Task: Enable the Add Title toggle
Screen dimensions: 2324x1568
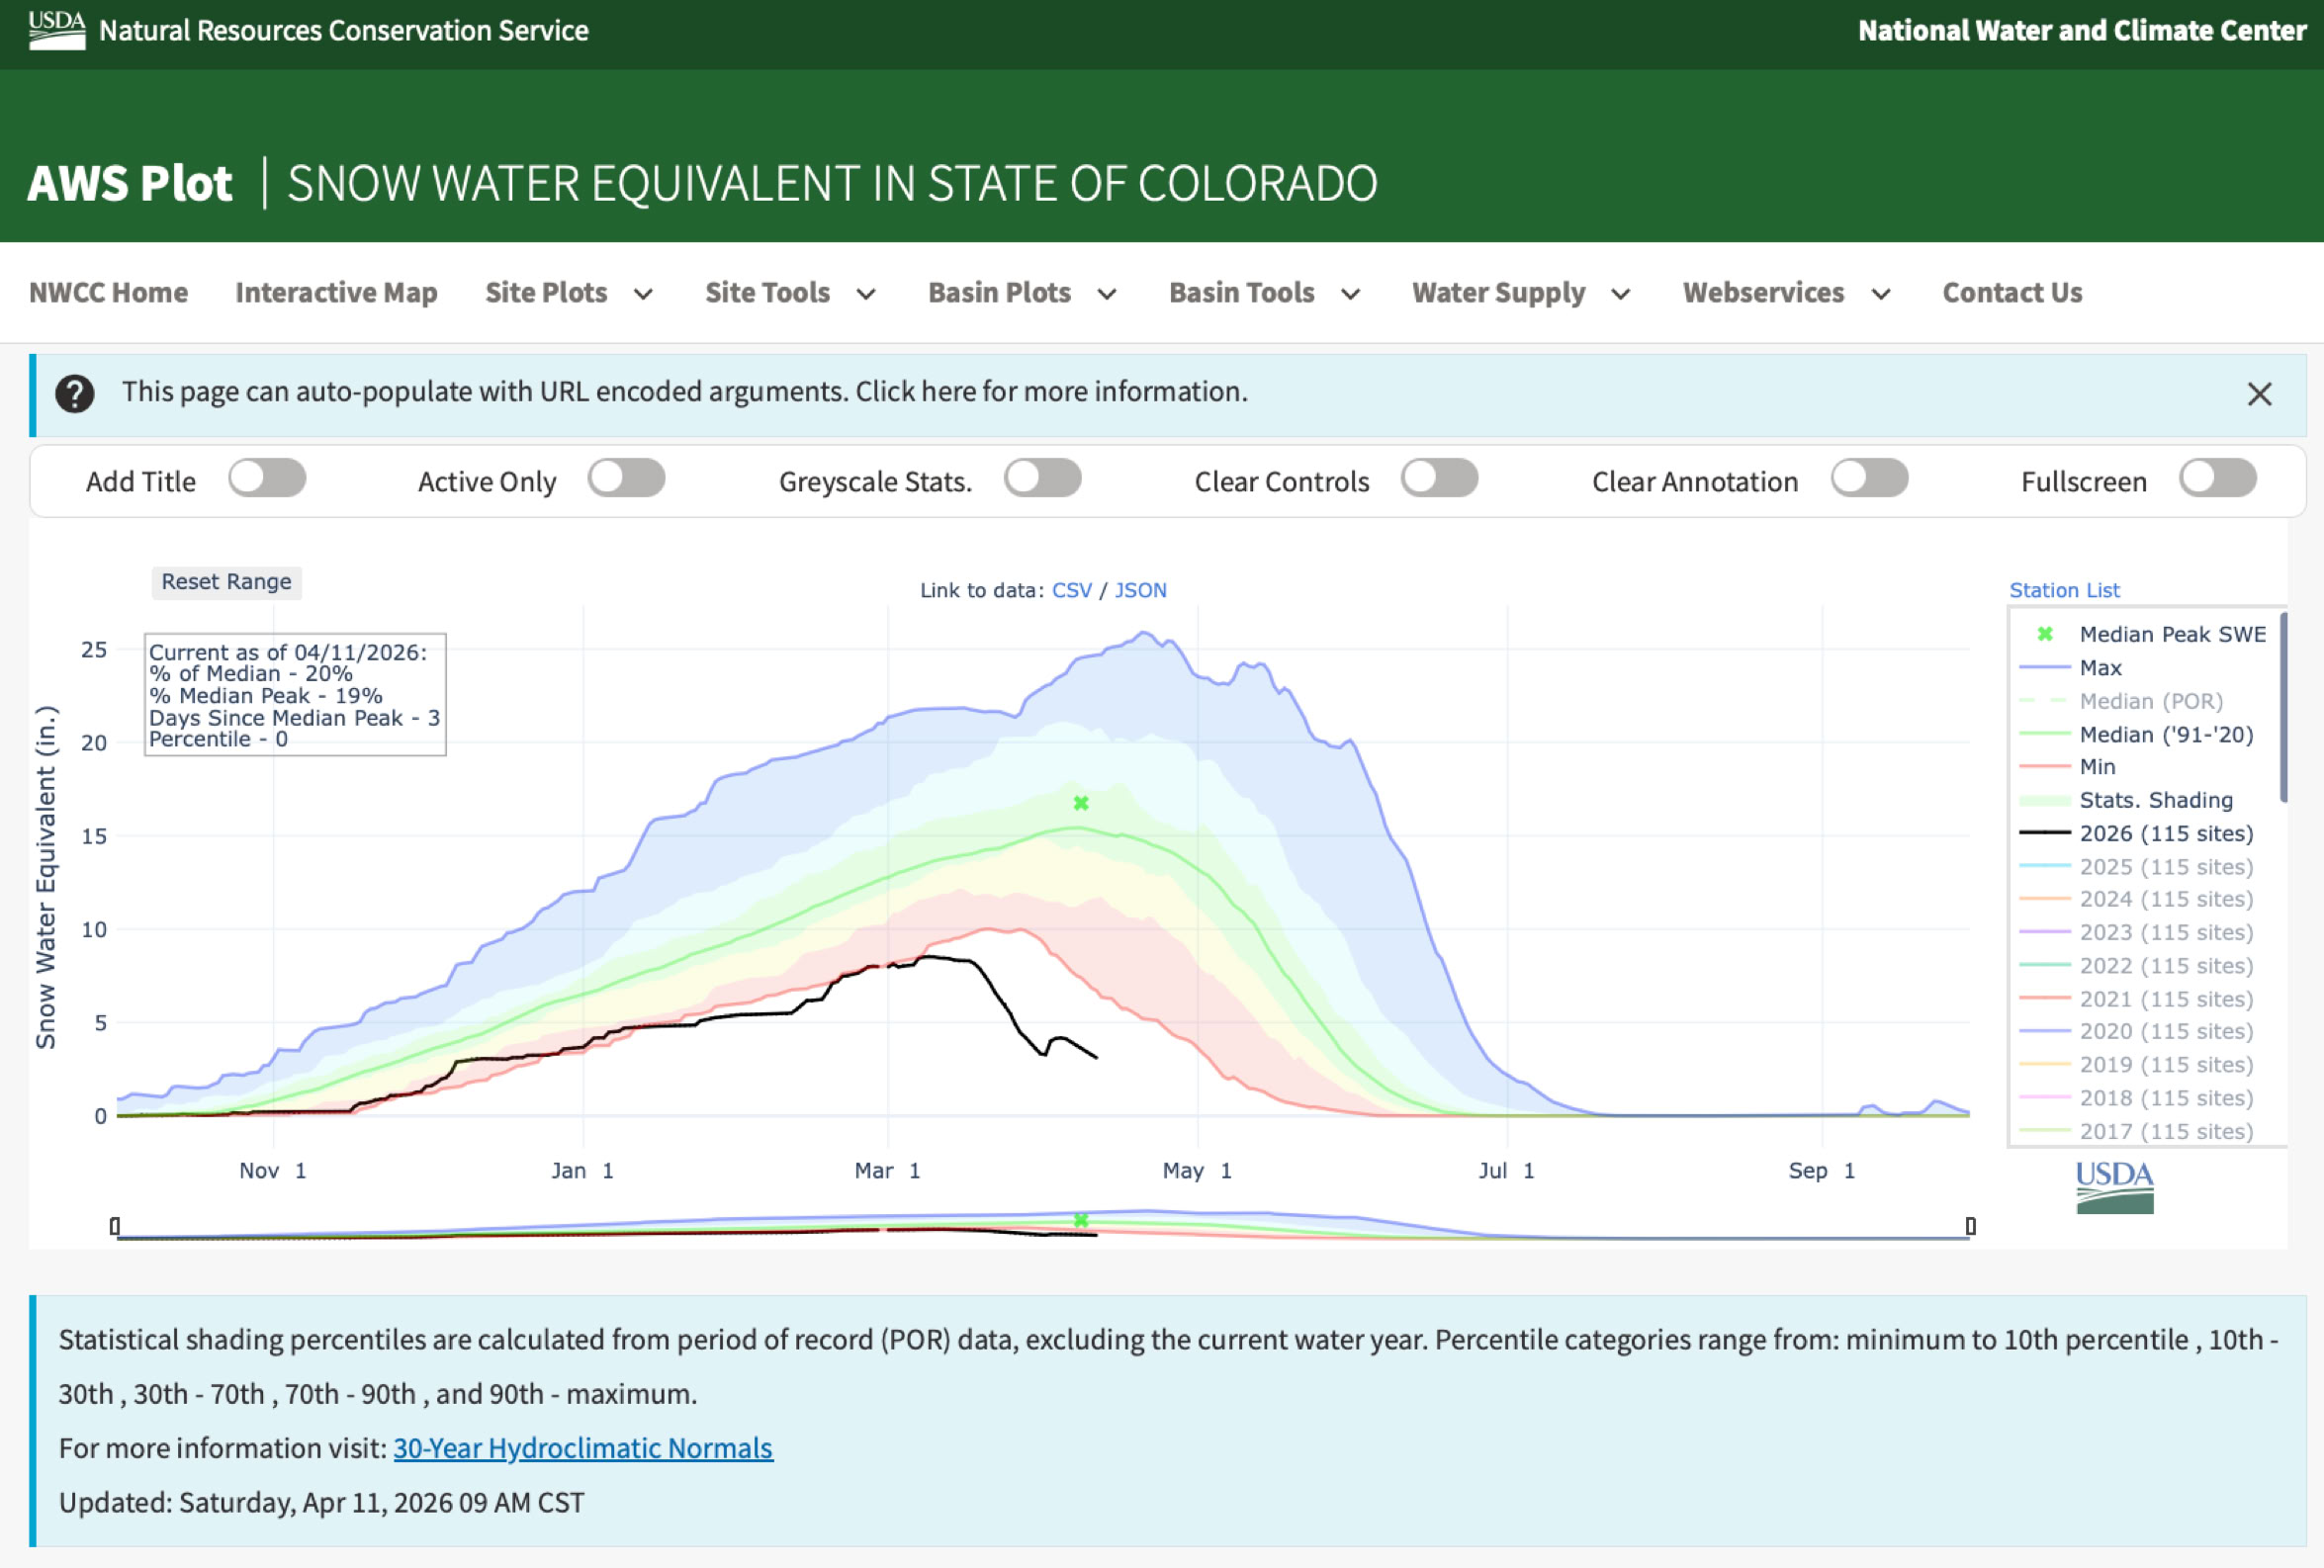Action: pyautogui.click(x=267, y=479)
